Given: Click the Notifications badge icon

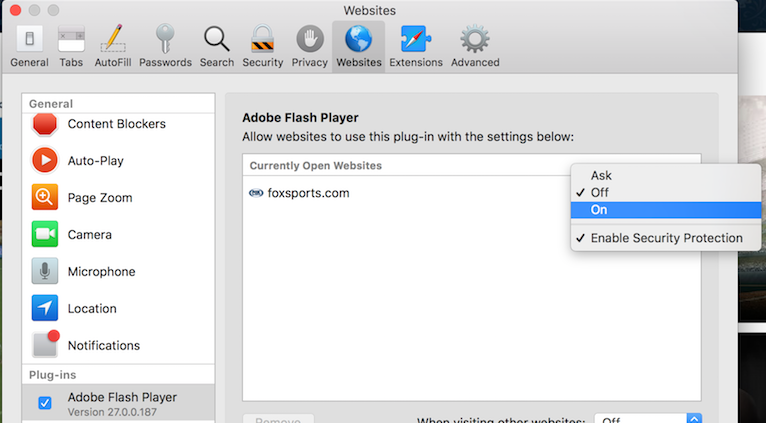Looking at the screenshot, I should (x=45, y=344).
